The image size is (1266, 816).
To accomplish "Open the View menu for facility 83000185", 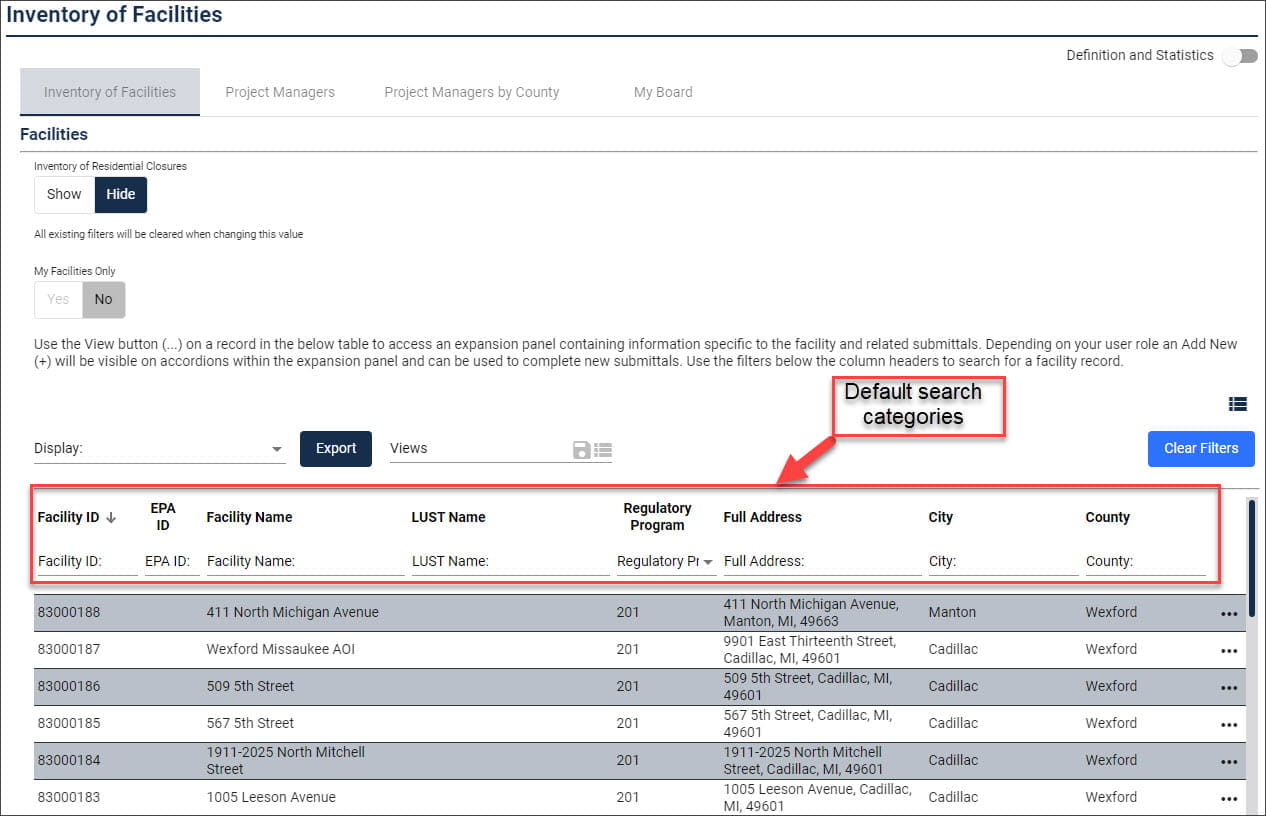I will click(x=1229, y=725).
